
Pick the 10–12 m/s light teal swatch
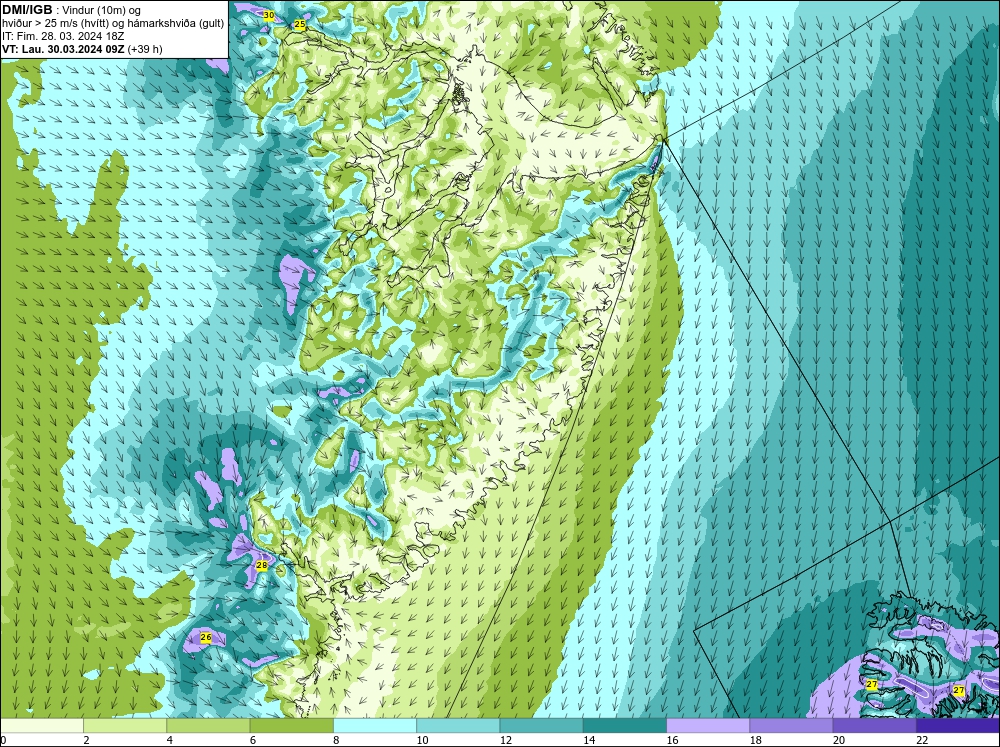[458, 725]
